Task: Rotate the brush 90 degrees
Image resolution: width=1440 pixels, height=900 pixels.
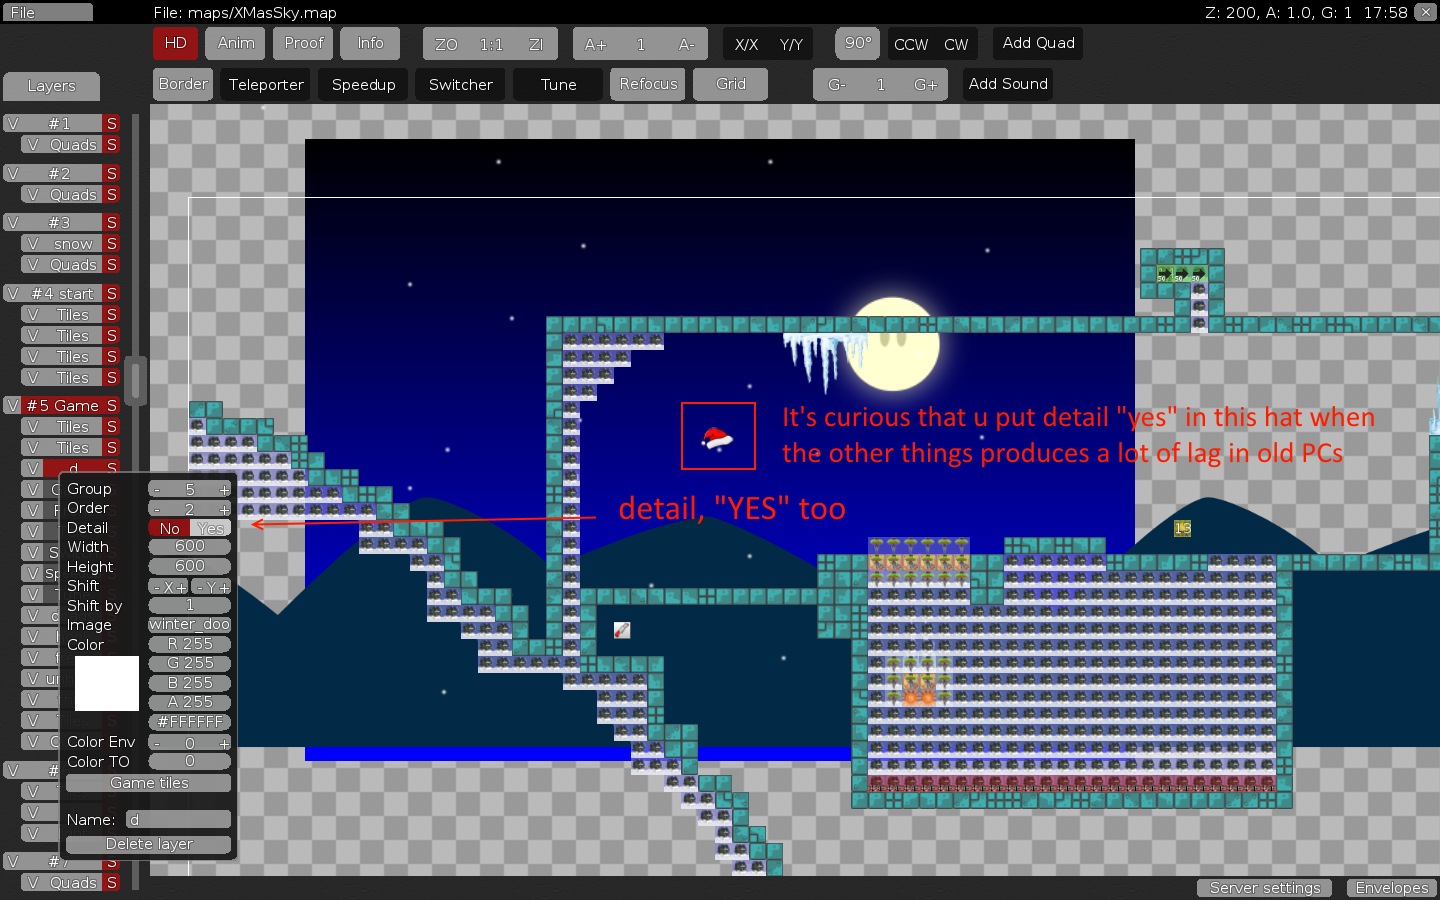Action: click(x=857, y=43)
